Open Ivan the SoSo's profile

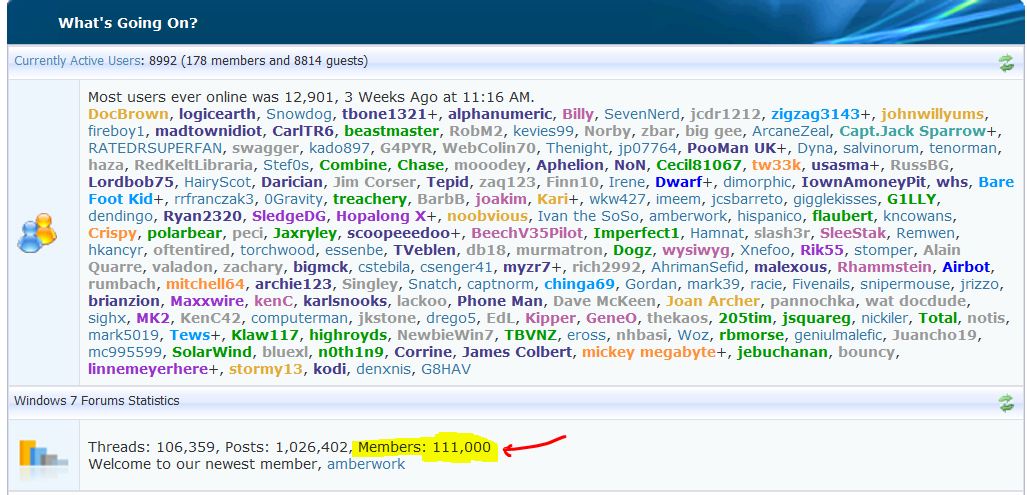point(588,216)
